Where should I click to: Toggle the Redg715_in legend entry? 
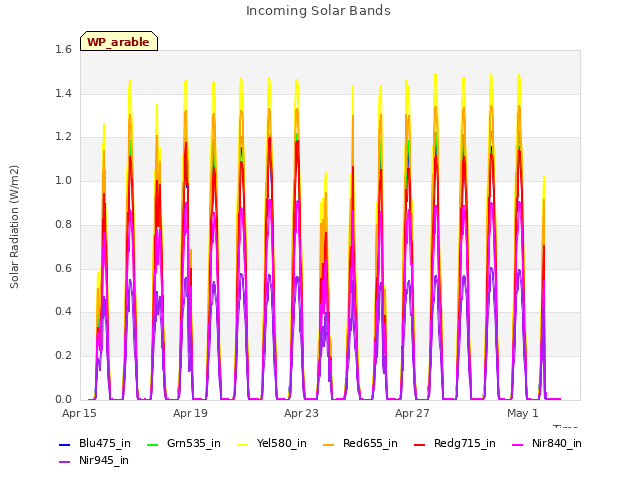coord(455,444)
